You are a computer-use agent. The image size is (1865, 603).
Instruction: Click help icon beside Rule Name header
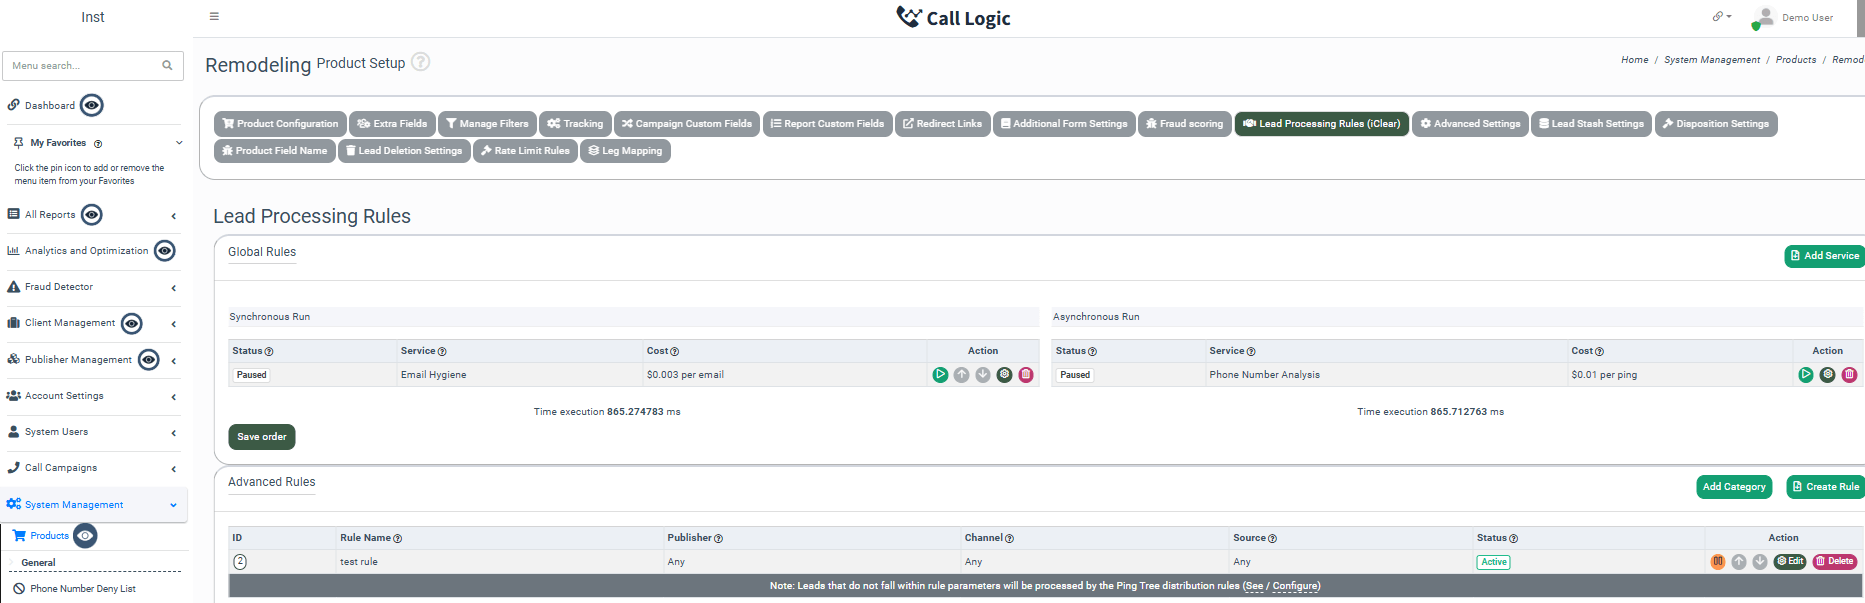397,539
